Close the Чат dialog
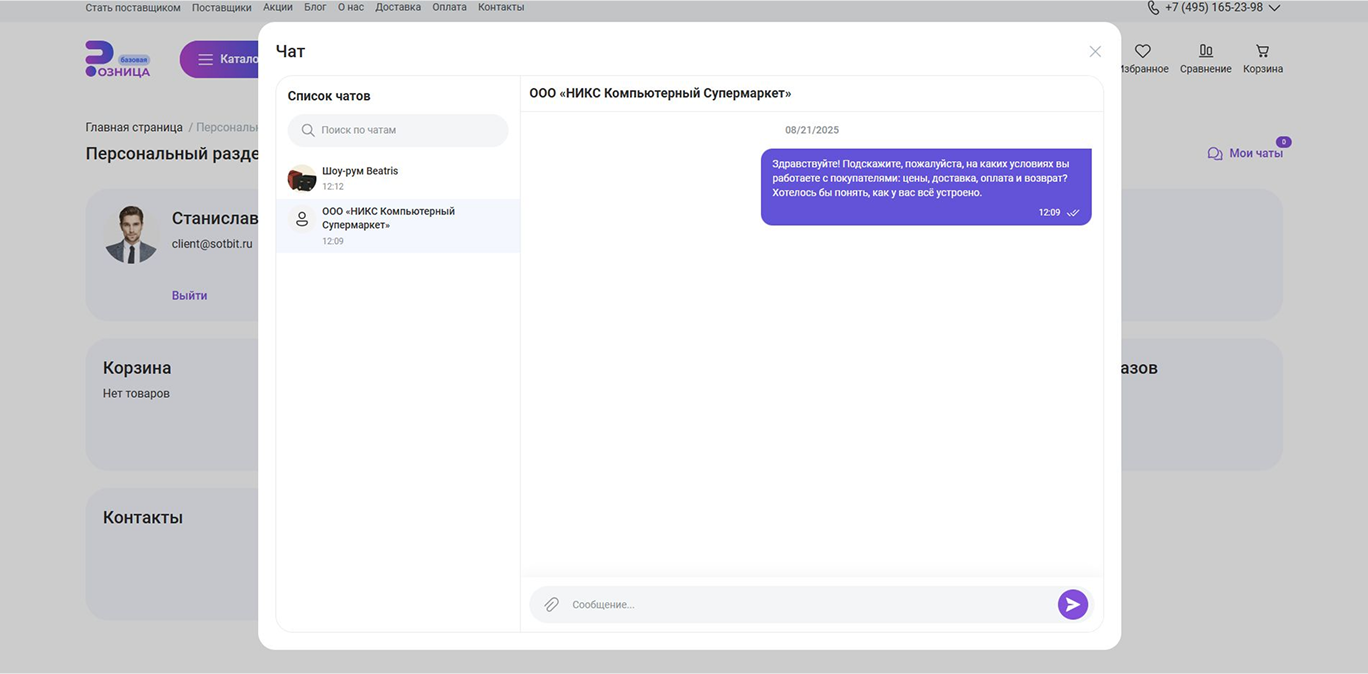The image size is (1368, 674). (1095, 51)
